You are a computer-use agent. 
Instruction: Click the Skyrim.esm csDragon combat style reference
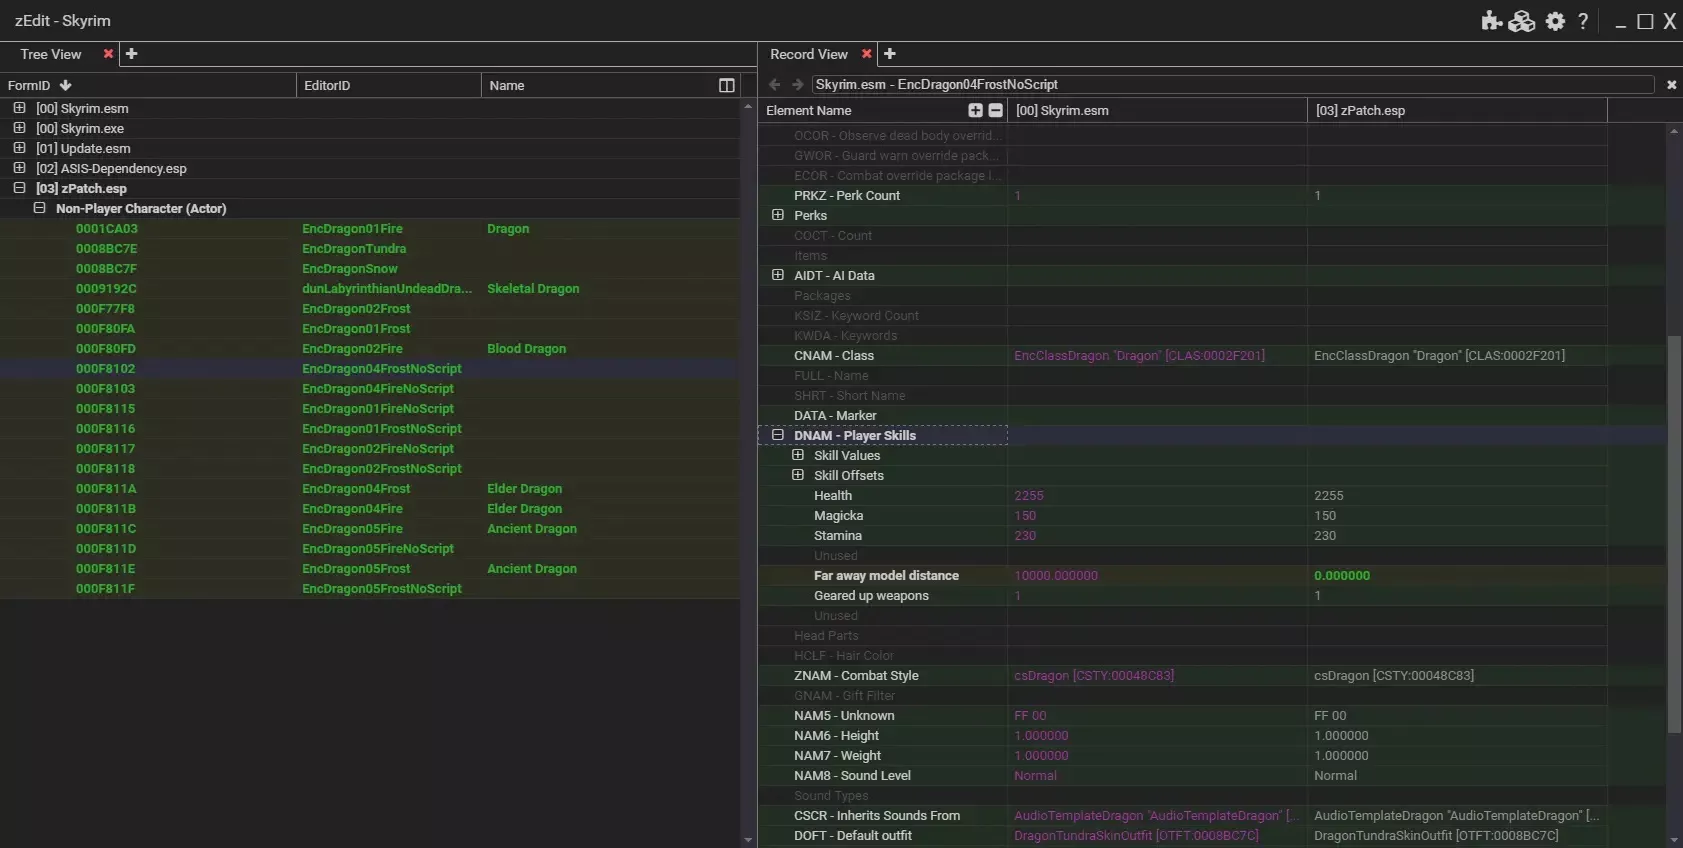(x=1094, y=675)
